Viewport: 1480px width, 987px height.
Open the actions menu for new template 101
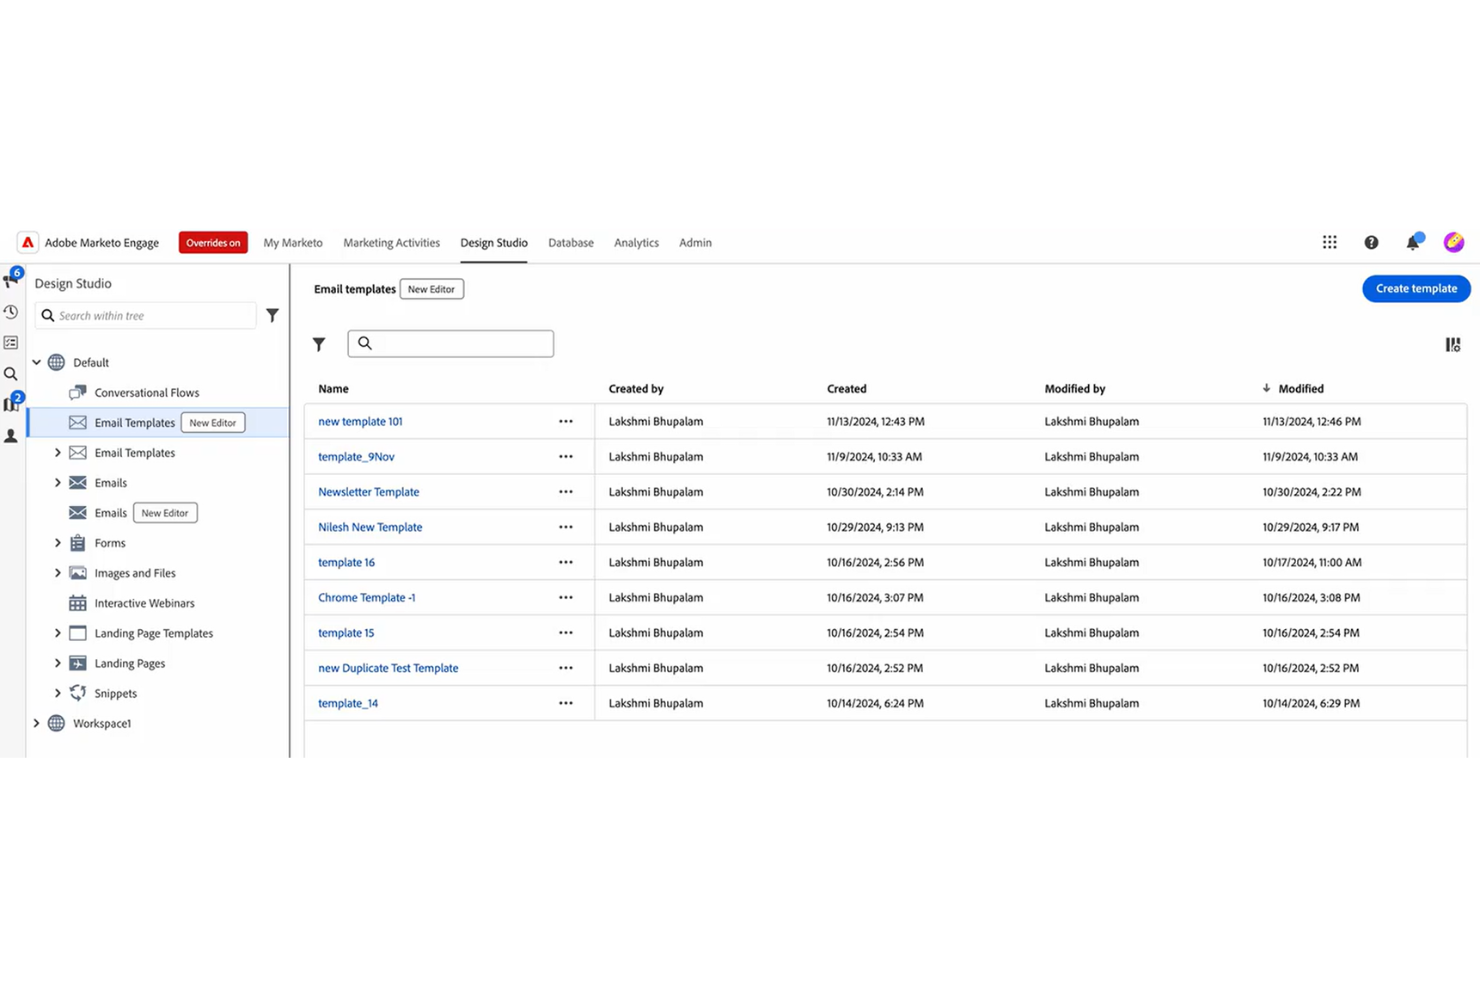[565, 421]
